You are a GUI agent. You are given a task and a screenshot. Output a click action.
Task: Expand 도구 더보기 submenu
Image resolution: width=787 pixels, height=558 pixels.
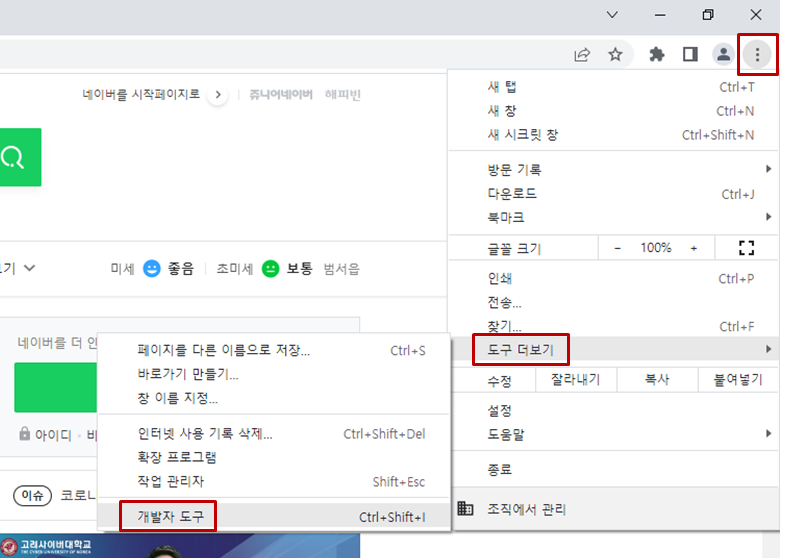(x=614, y=349)
